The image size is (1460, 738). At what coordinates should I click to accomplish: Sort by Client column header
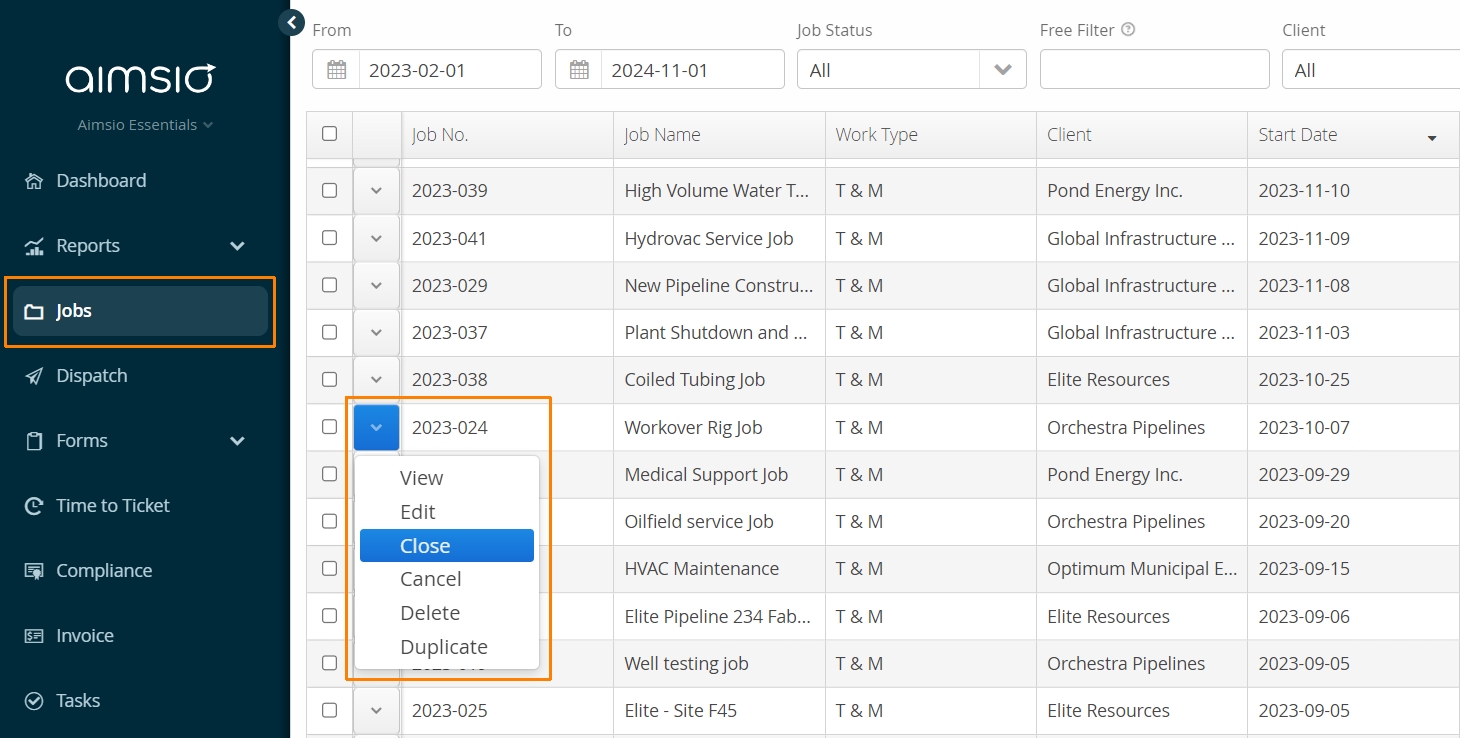click(x=1142, y=135)
